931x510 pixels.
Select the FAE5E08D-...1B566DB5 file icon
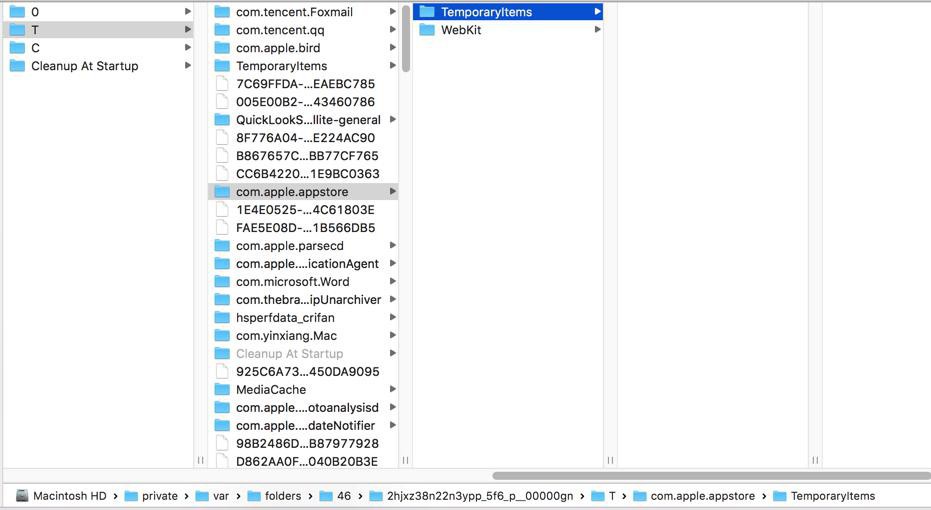coord(222,228)
